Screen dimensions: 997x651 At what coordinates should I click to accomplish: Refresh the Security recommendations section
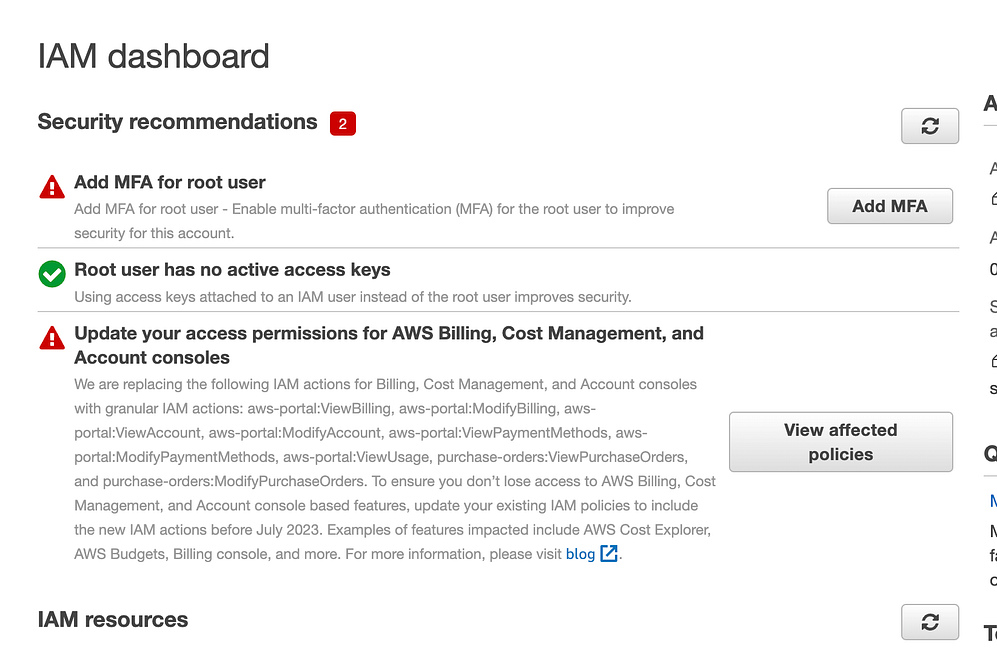(929, 126)
